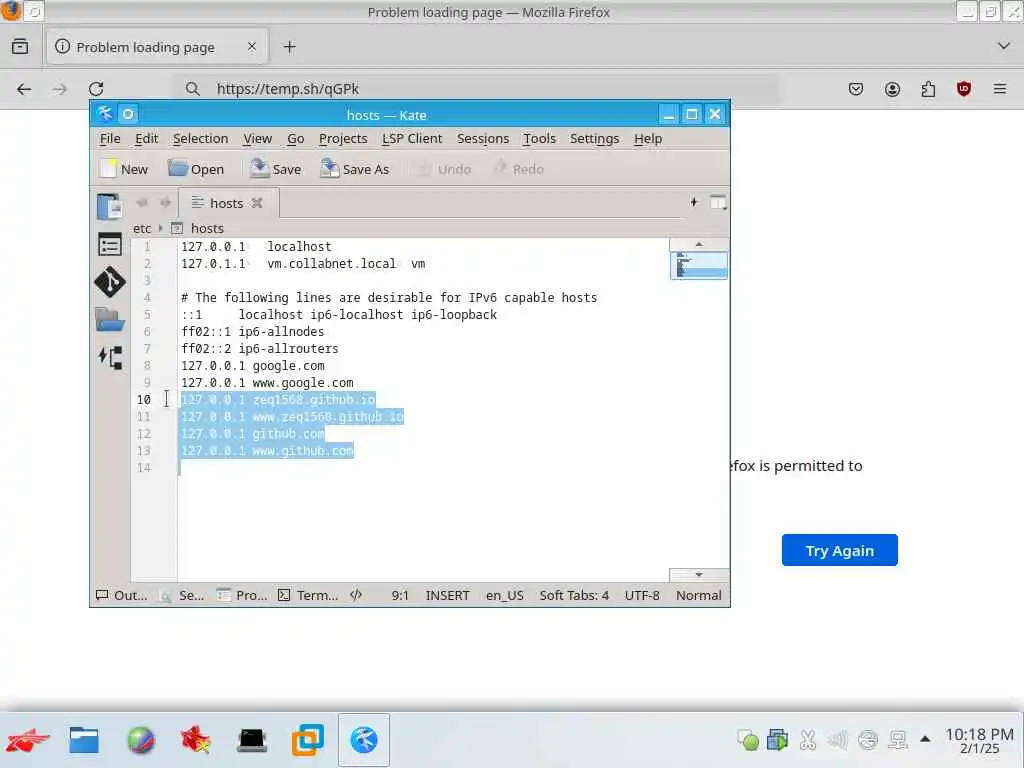Open the file manager in taskbar
Image resolution: width=1024 pixels, height=768 pixels.
point(84,741)
